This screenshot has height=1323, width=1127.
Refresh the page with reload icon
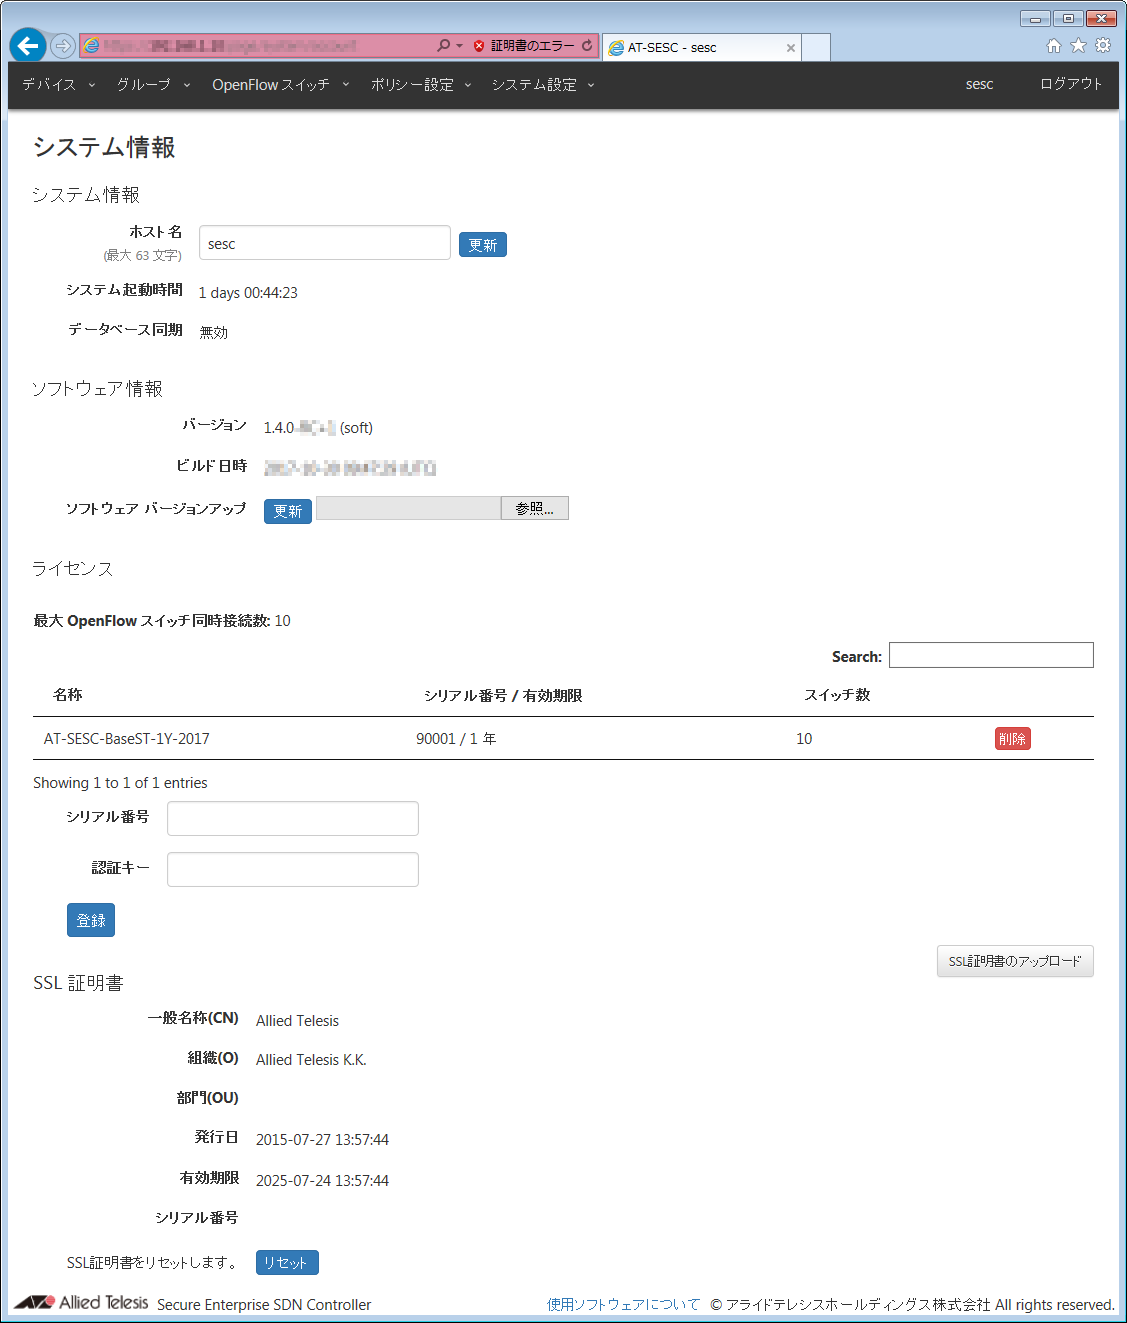coord(587,46)
